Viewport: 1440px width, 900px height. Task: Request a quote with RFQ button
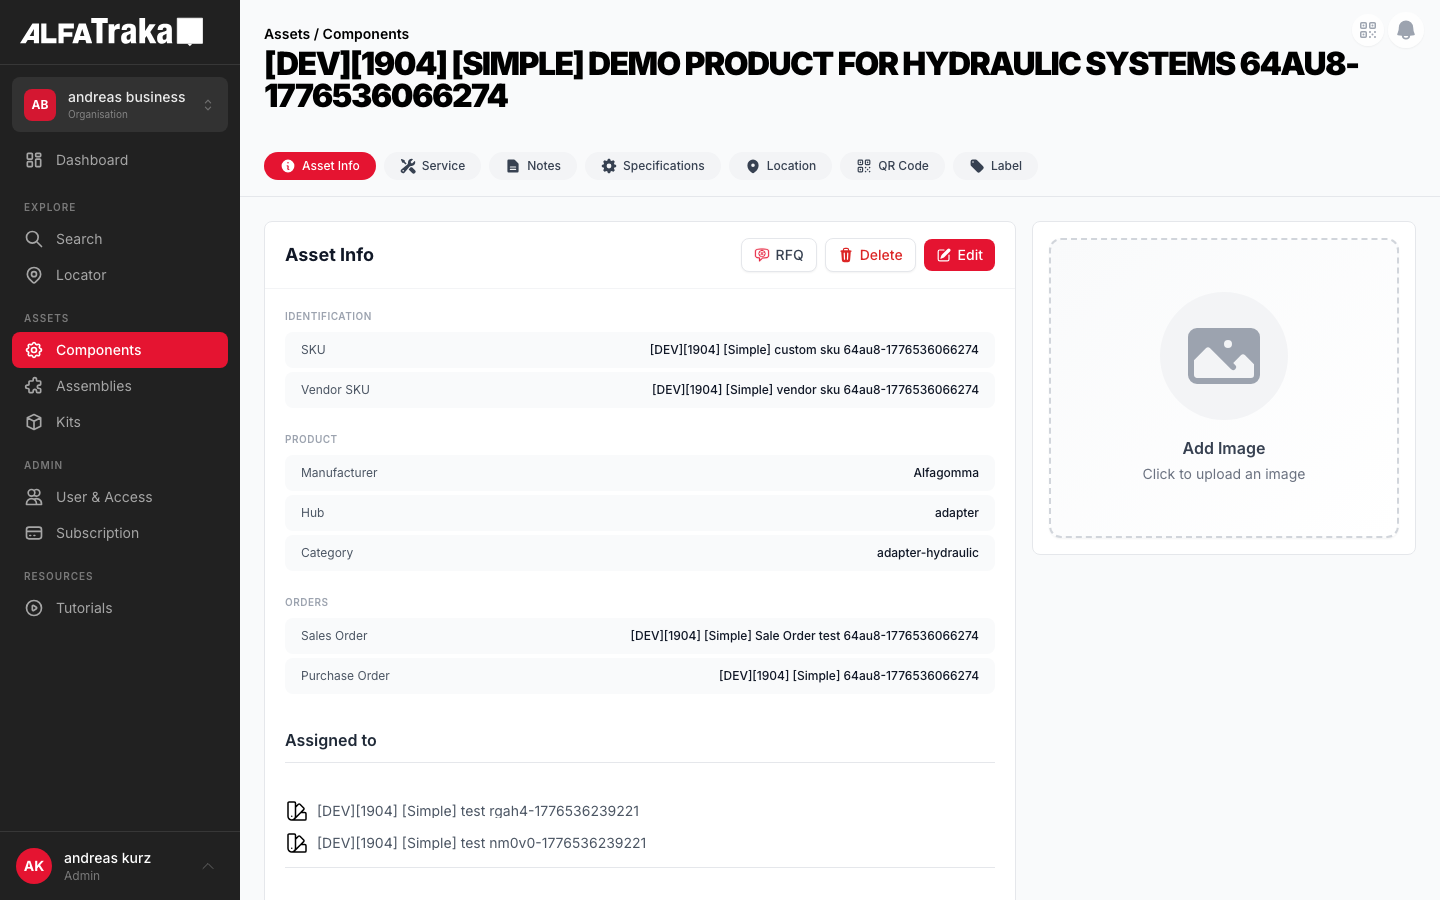tap(778, 255)
